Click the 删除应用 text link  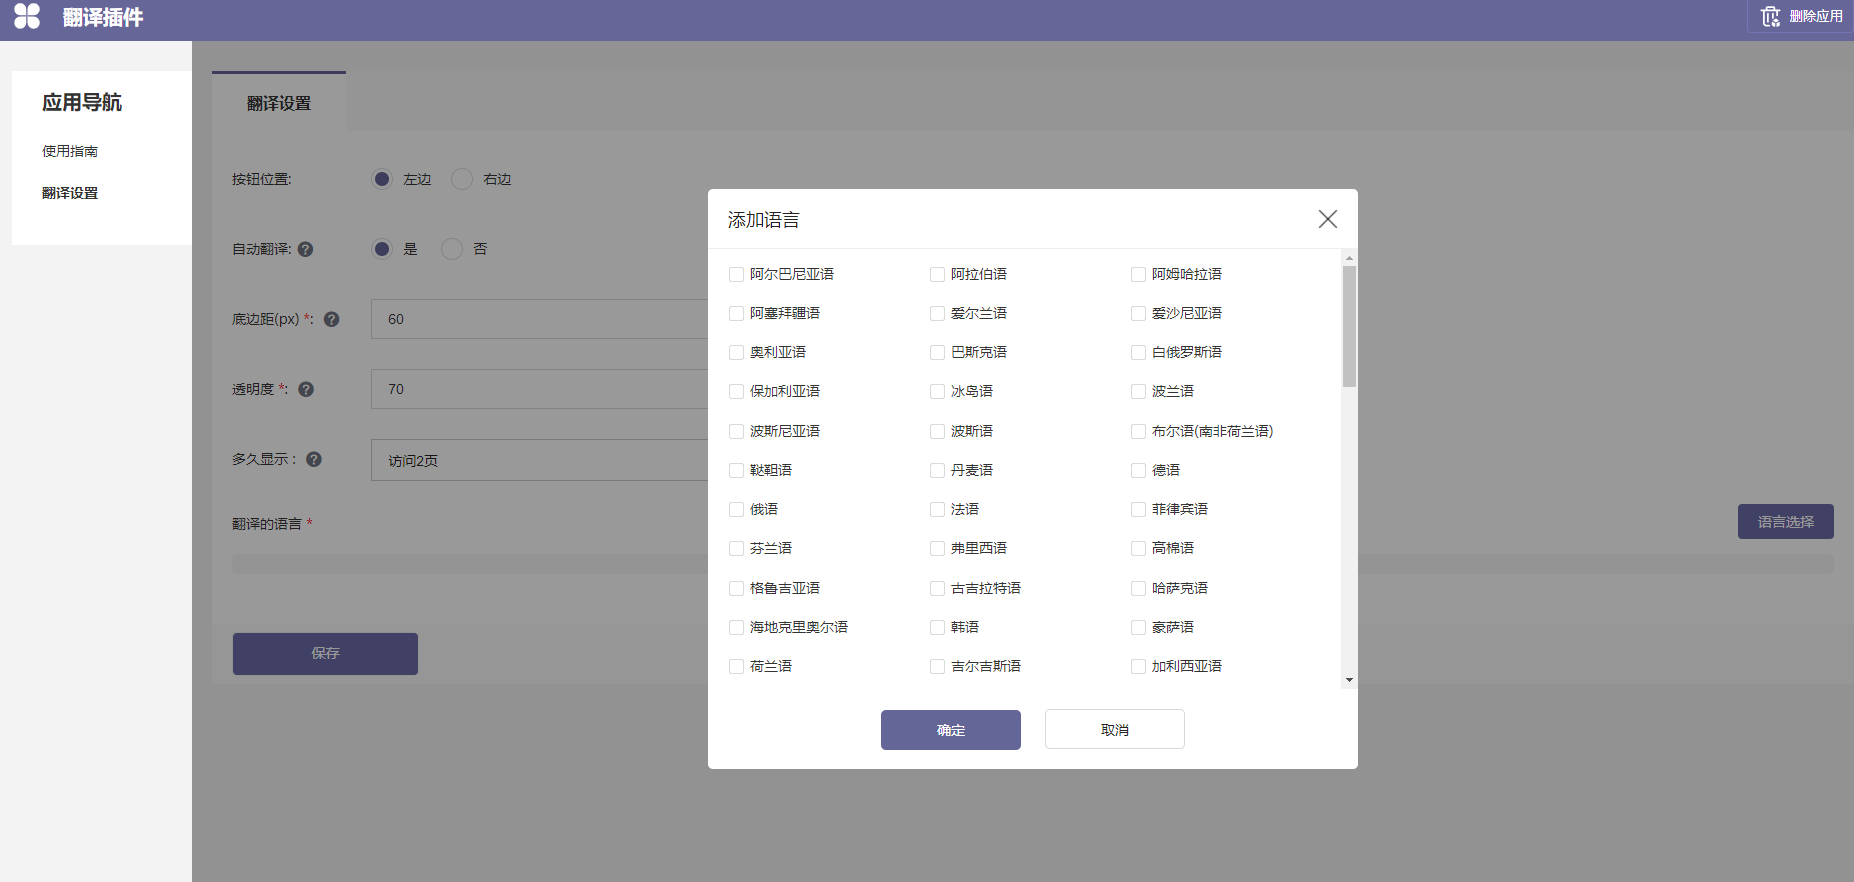pos(1816,16)
